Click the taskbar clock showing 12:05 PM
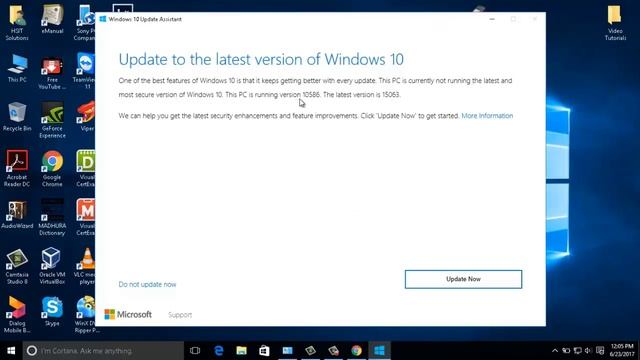 coord(622,351)
